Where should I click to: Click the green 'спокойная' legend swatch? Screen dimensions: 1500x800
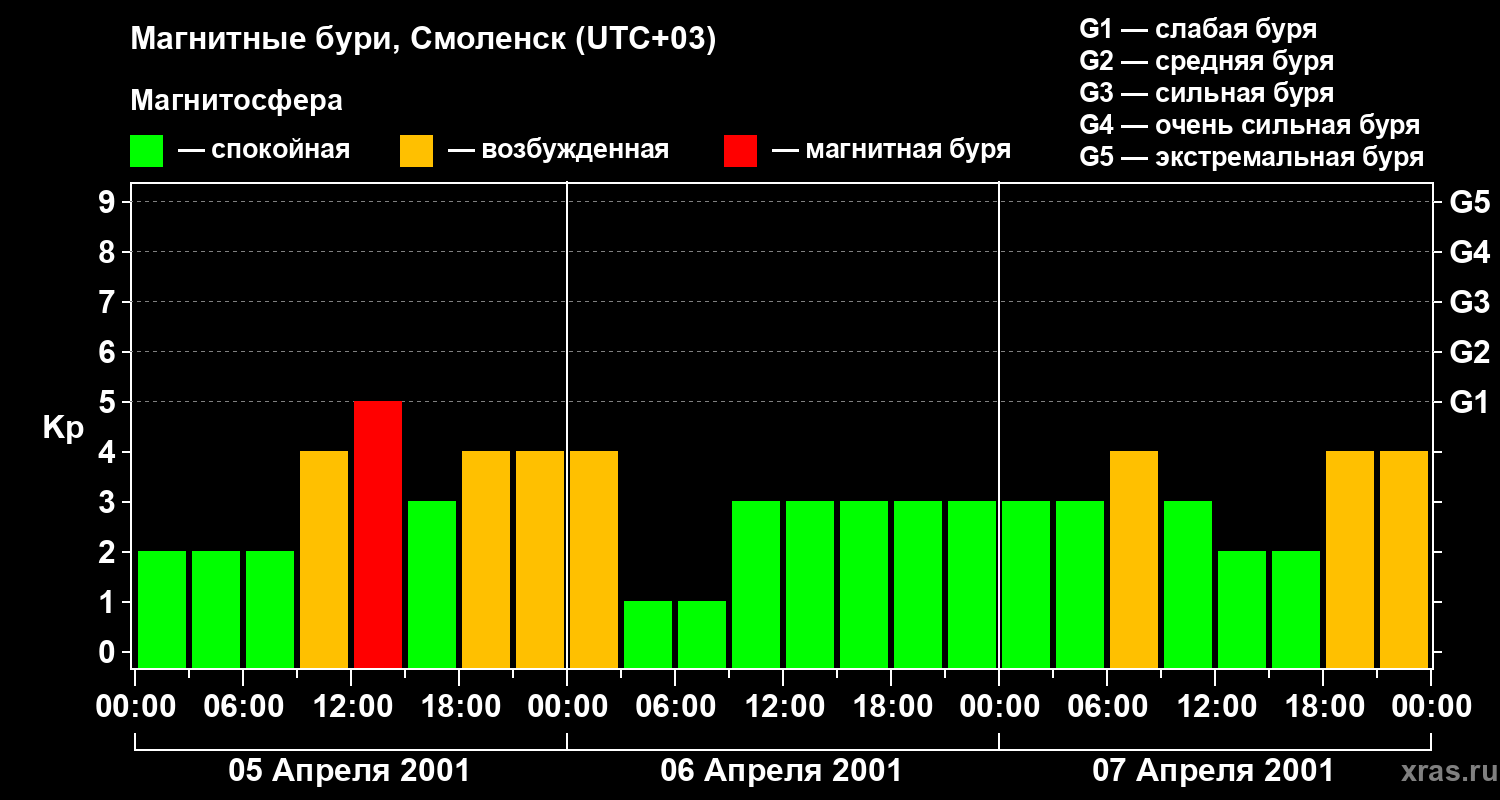[x=147, y=151]
